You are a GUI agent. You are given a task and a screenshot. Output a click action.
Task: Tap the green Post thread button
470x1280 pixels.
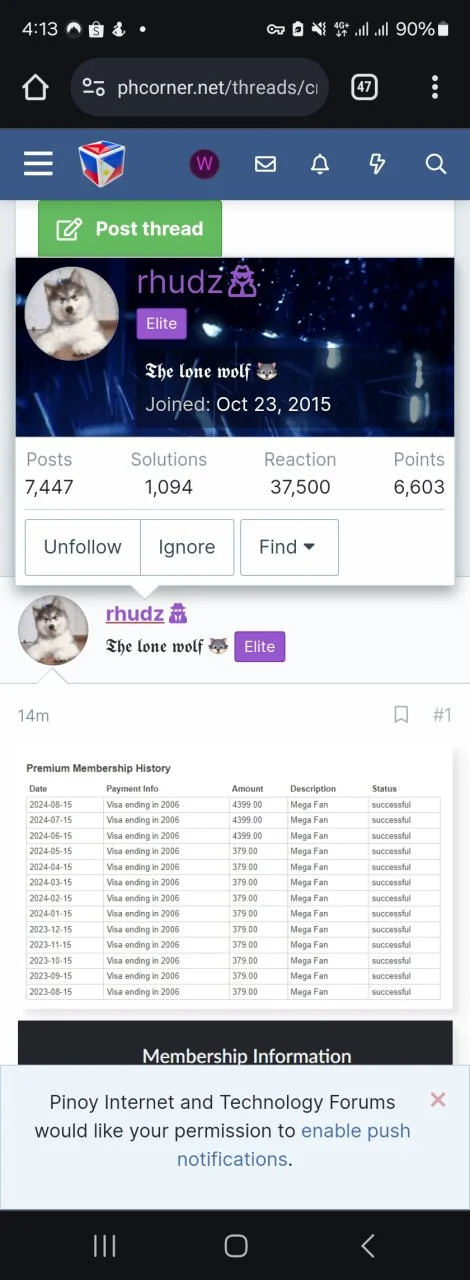[130, 228]
